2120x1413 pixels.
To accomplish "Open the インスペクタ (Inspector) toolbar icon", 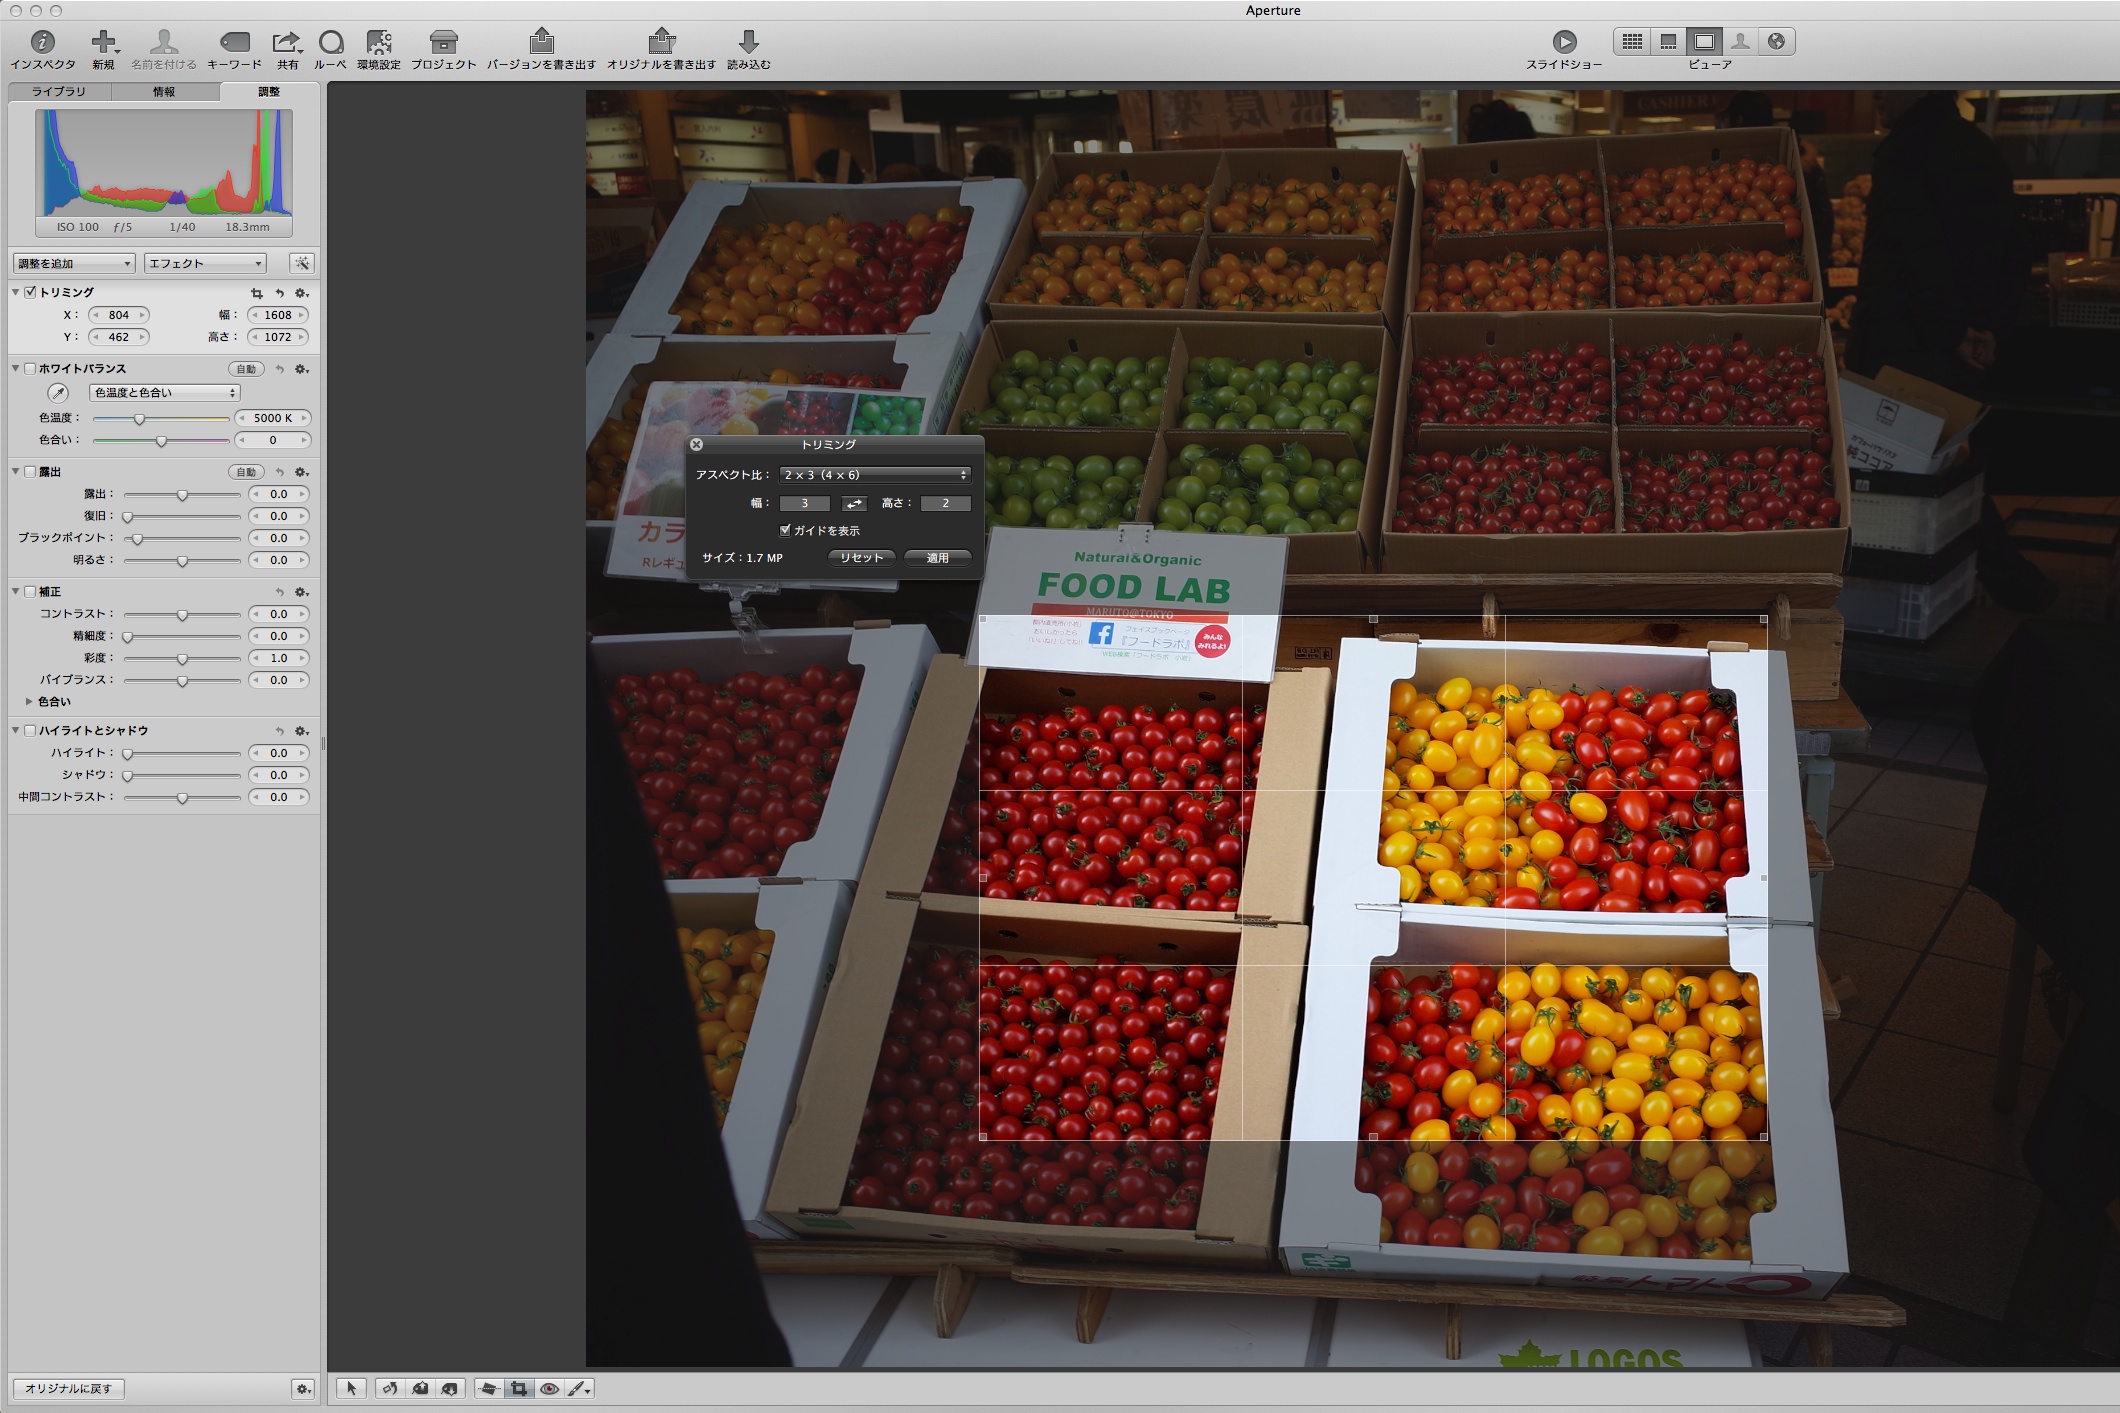I will point(42,42).
